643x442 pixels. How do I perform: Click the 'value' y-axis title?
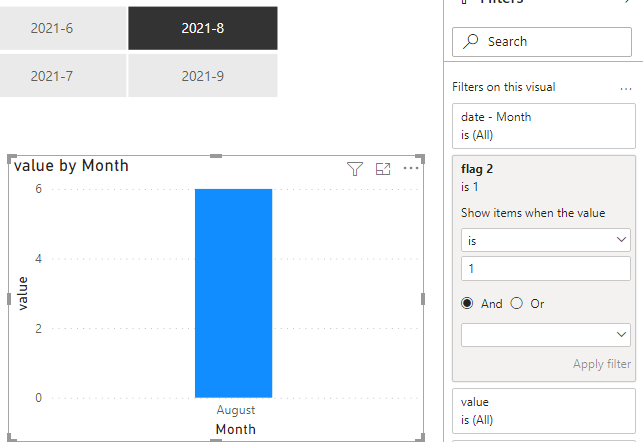[x=23, y=294]
